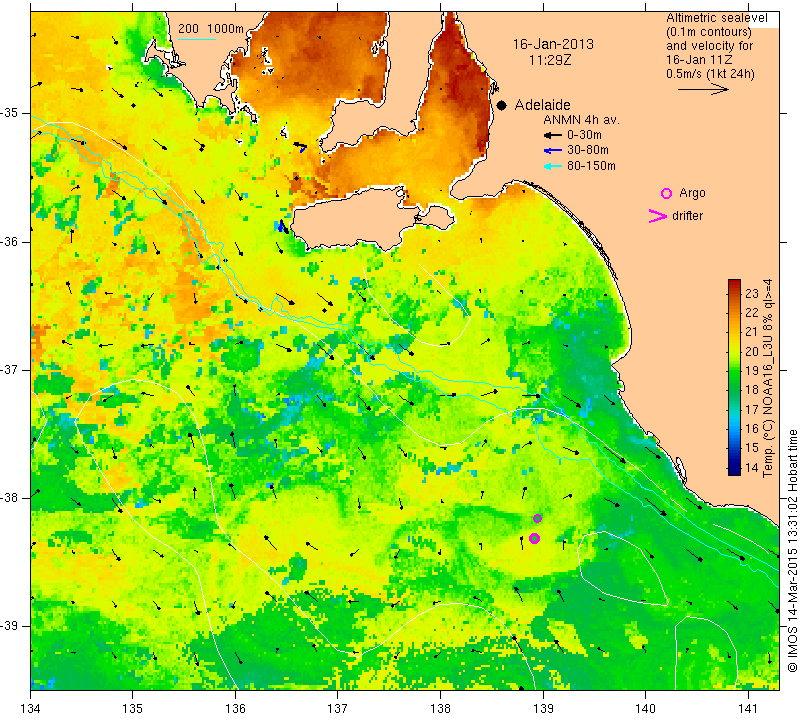Click the 16-Jan-2013 date label
800x720 pixels.
pyautogui.click(x=553, y=44)
